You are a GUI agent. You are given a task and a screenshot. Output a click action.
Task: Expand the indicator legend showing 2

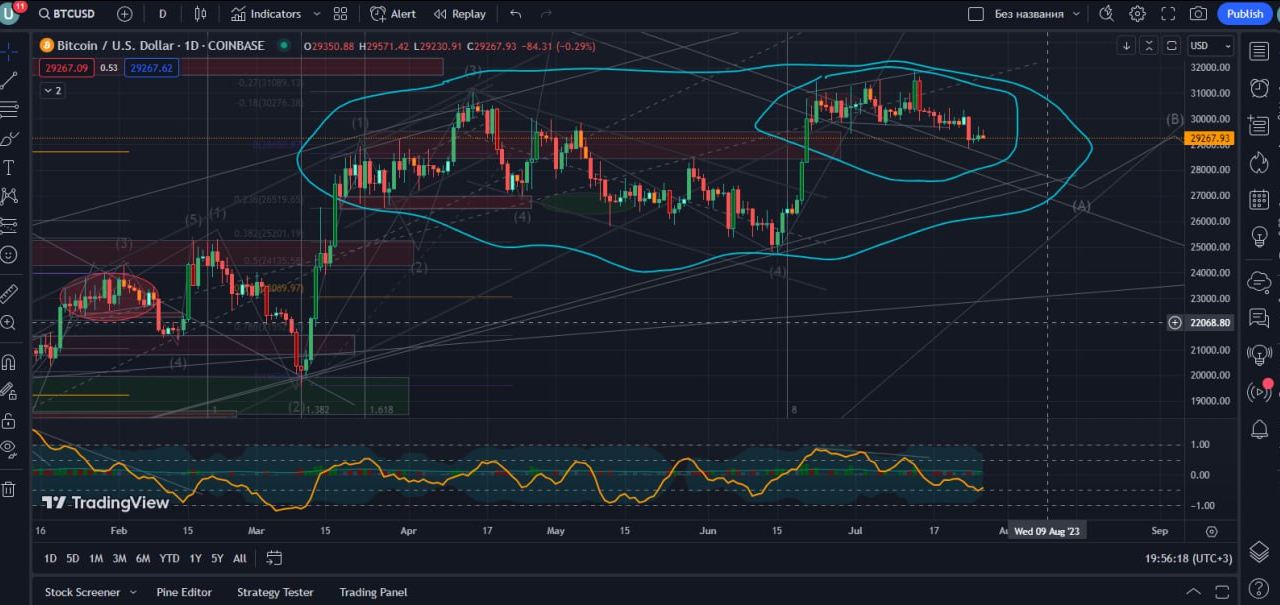coord(52,90)
